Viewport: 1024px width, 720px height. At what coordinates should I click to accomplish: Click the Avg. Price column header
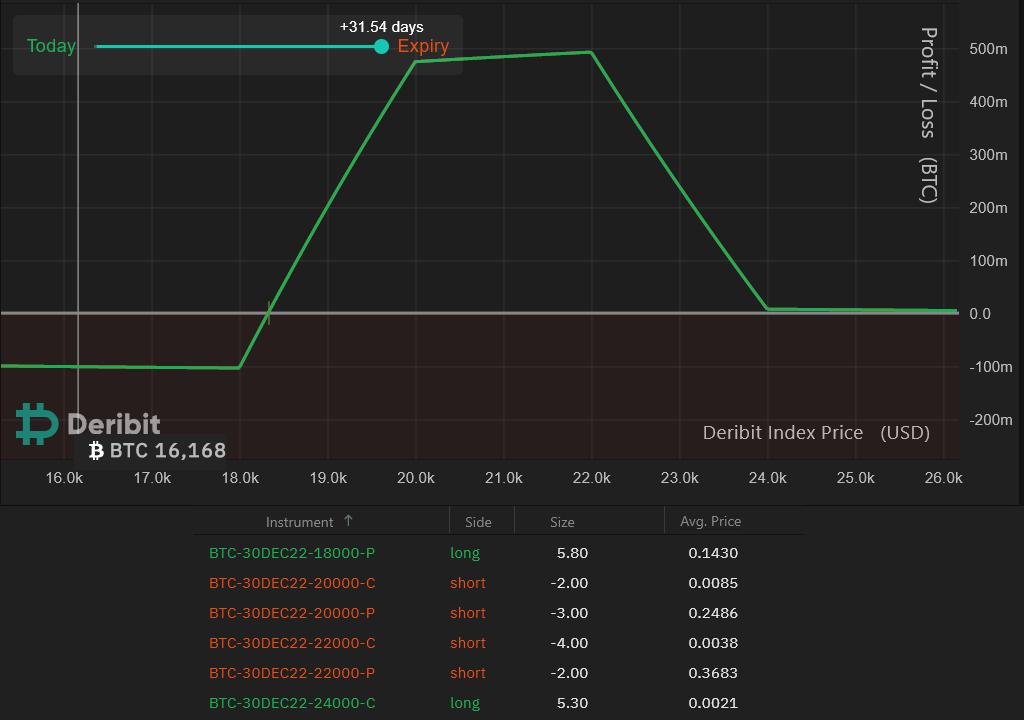point(711,520)
